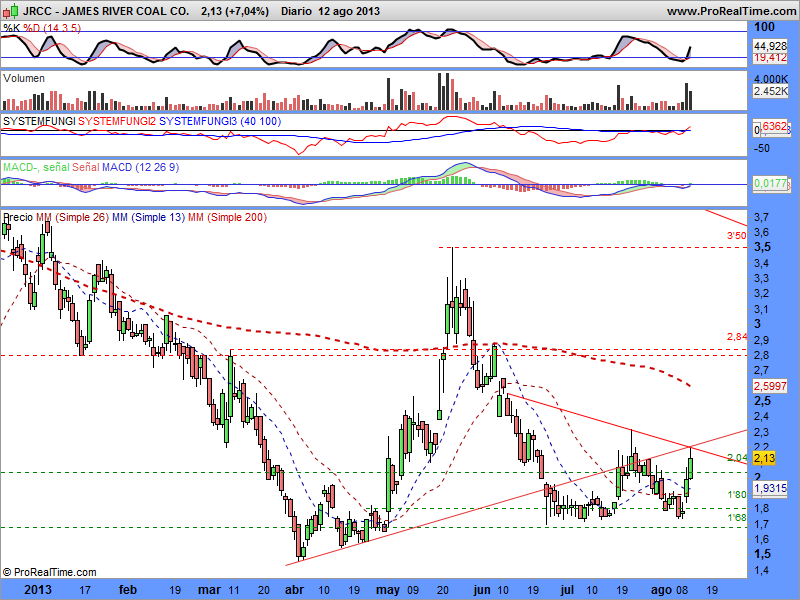The width and height of the screenshot is (800, 600).
Task: Select the black SYSTEMFUNGI indicator label
Action: coord(39,121)
